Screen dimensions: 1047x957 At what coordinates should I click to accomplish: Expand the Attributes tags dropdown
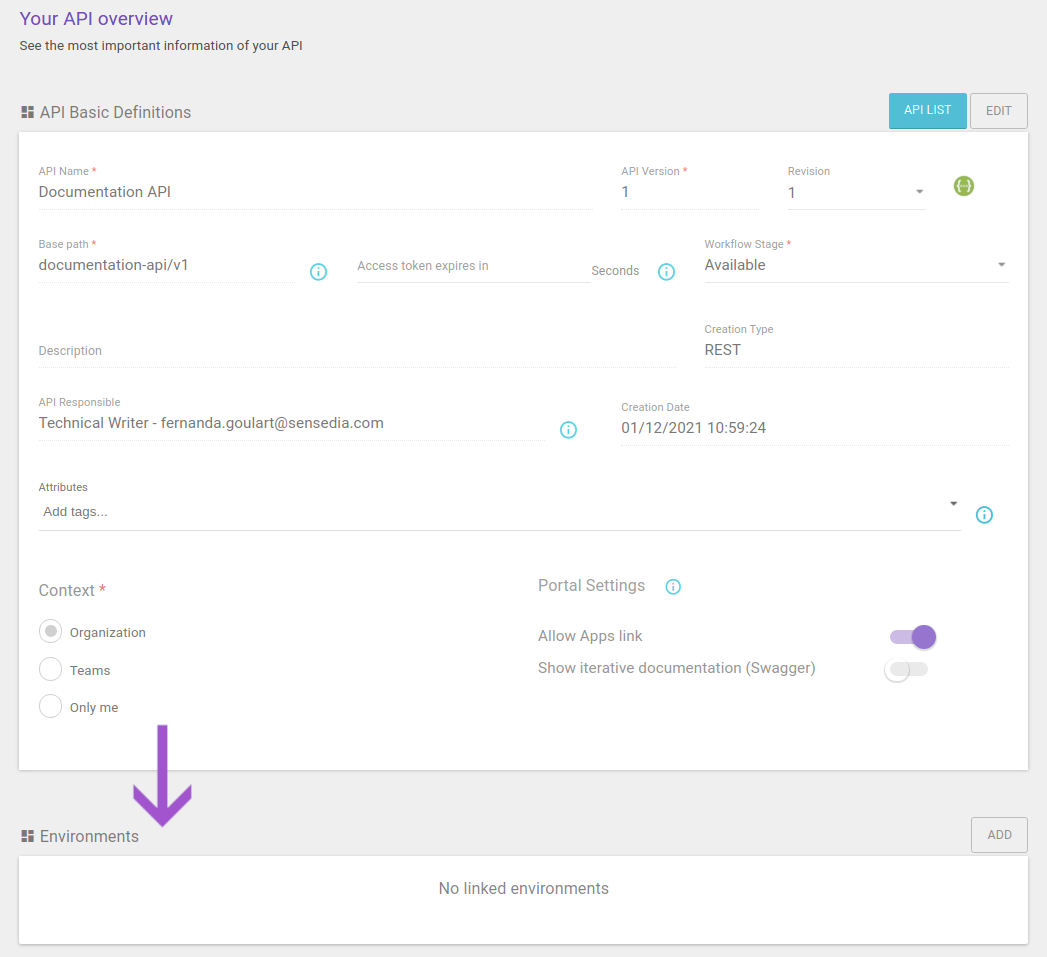click(953, 504)
